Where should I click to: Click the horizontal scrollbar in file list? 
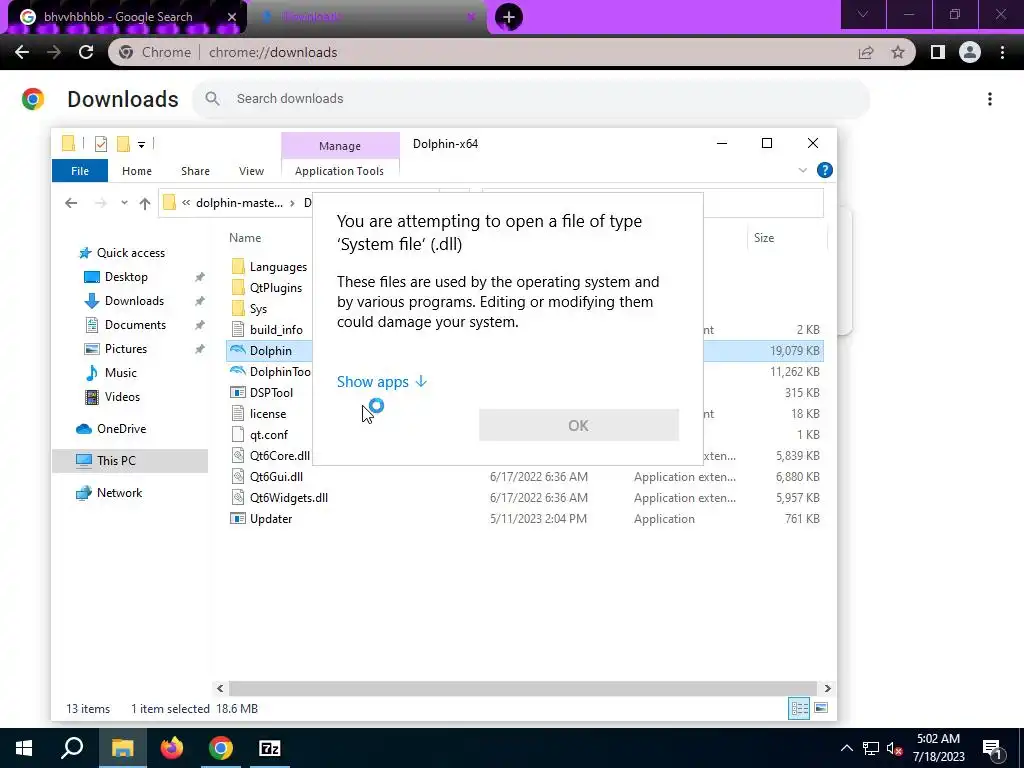click(x=523, y=688)
